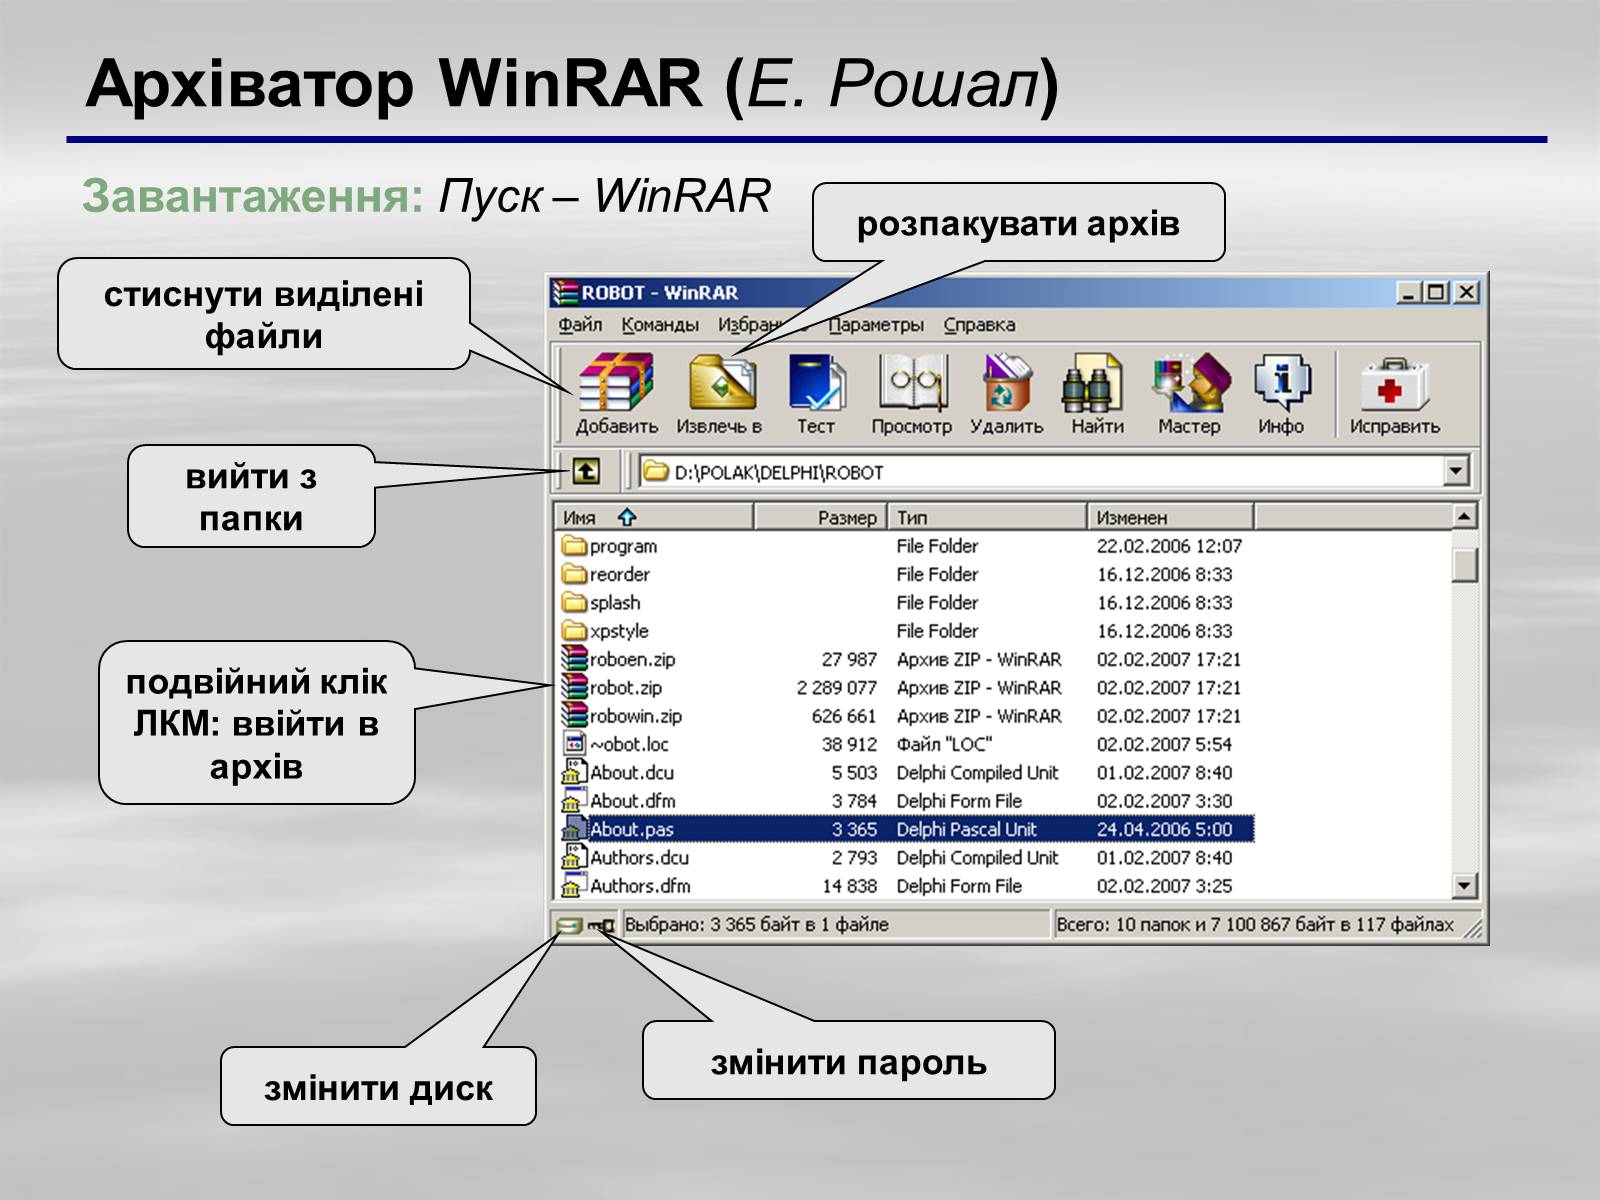Select the Authors.dcu file

coord(906,857)
